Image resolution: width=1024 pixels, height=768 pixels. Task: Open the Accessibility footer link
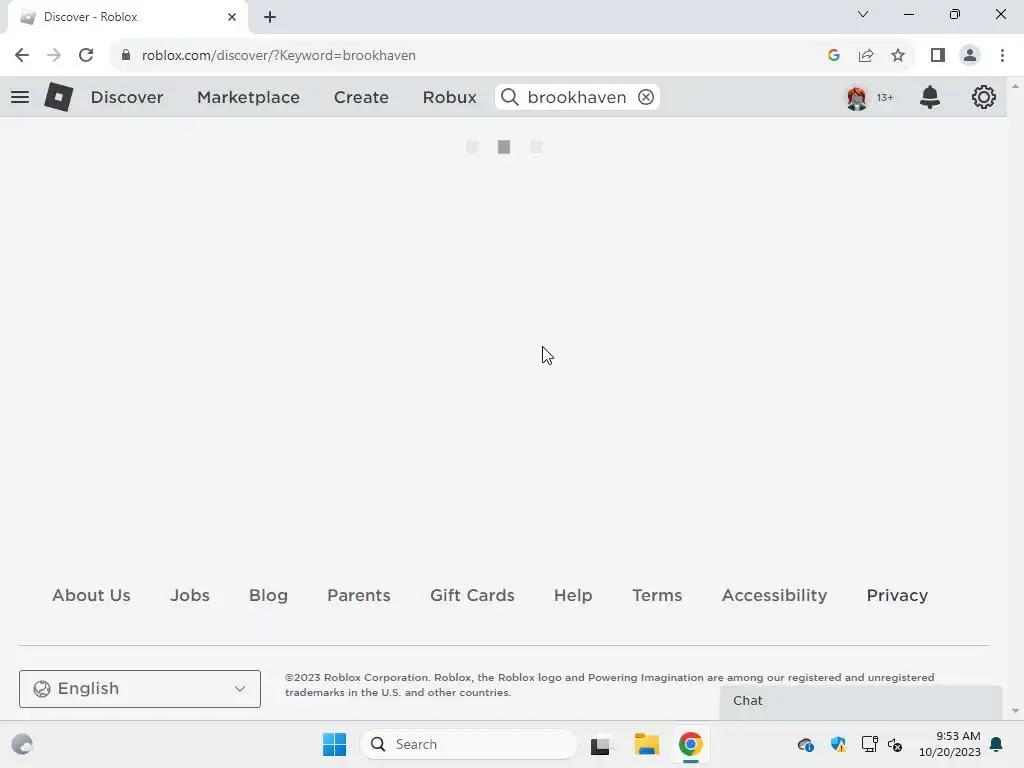(x=775, y=595)
